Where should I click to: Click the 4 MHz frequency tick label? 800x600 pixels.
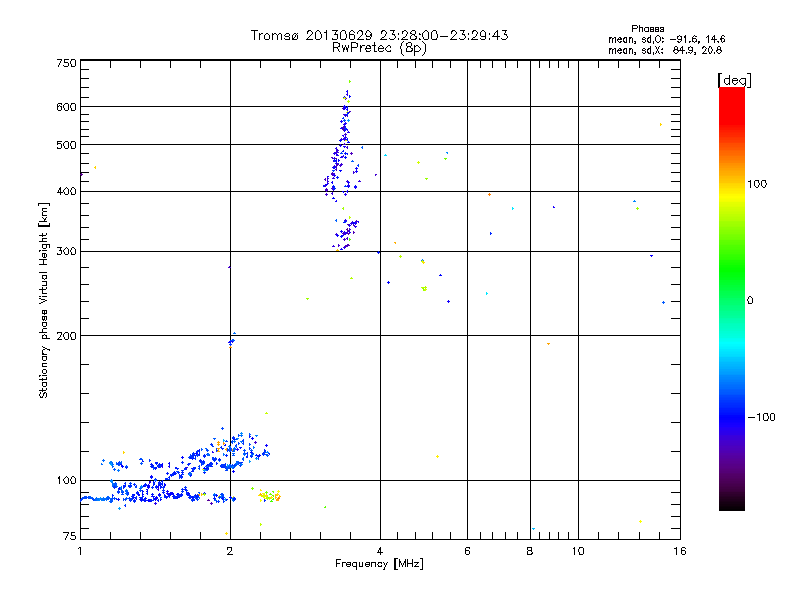click(x=380, y=551)
